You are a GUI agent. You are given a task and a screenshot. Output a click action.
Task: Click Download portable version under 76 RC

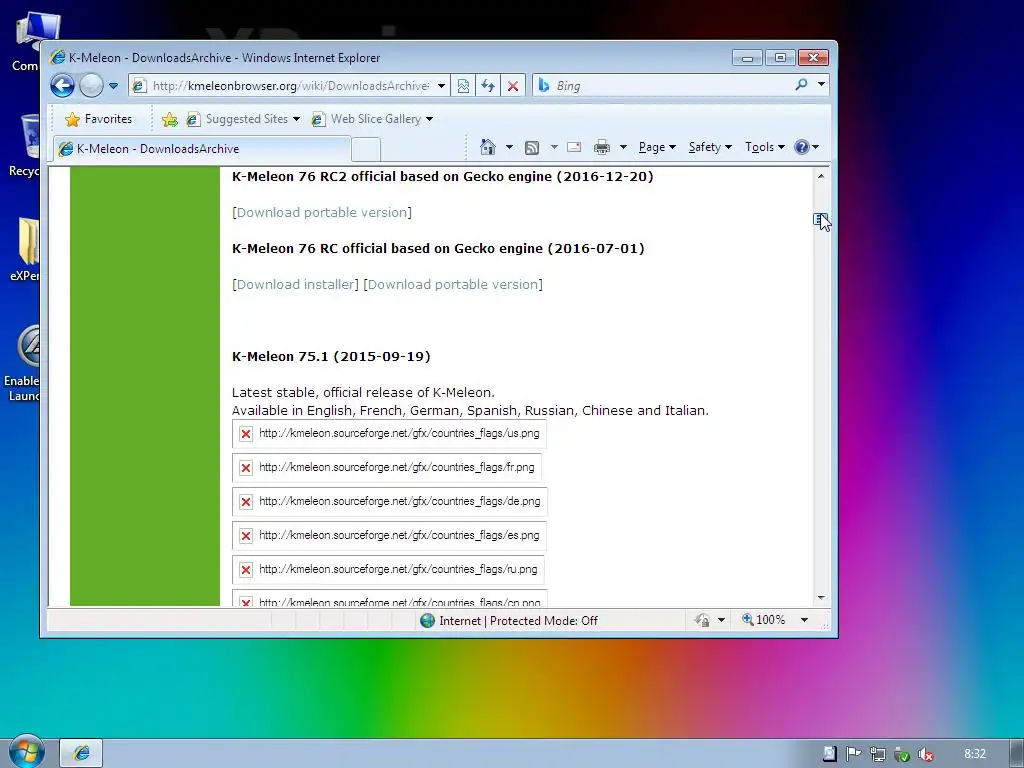[x=453, y=284]
